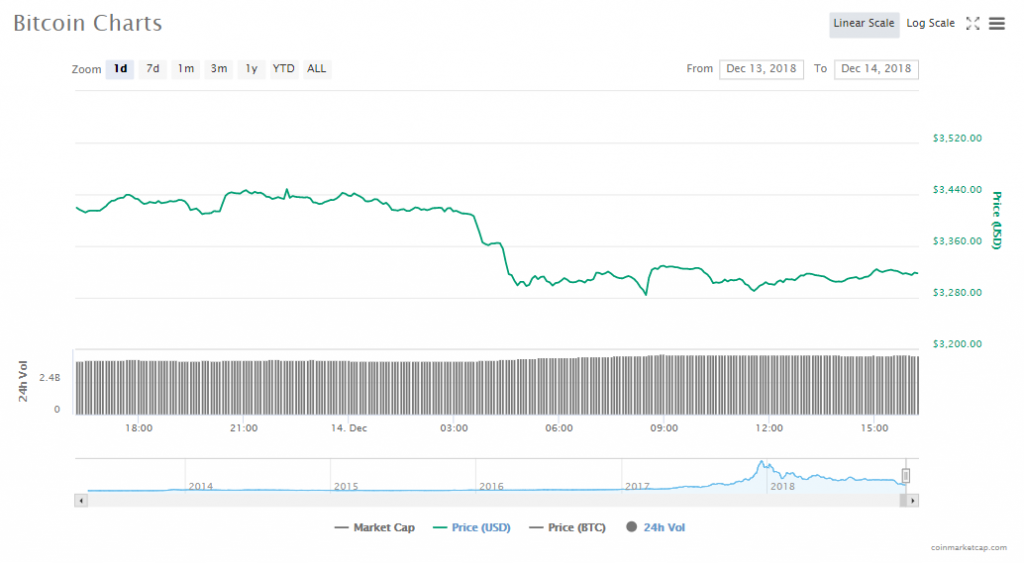Select the 1d zoom range
Screen dimensions: 1024x563
click(120, 69)
